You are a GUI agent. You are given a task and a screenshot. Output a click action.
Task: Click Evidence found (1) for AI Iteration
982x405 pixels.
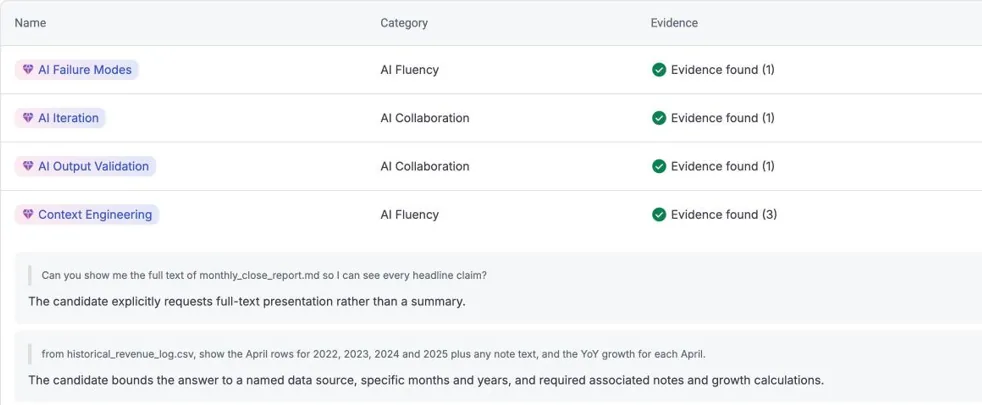(x=723, y=118)
